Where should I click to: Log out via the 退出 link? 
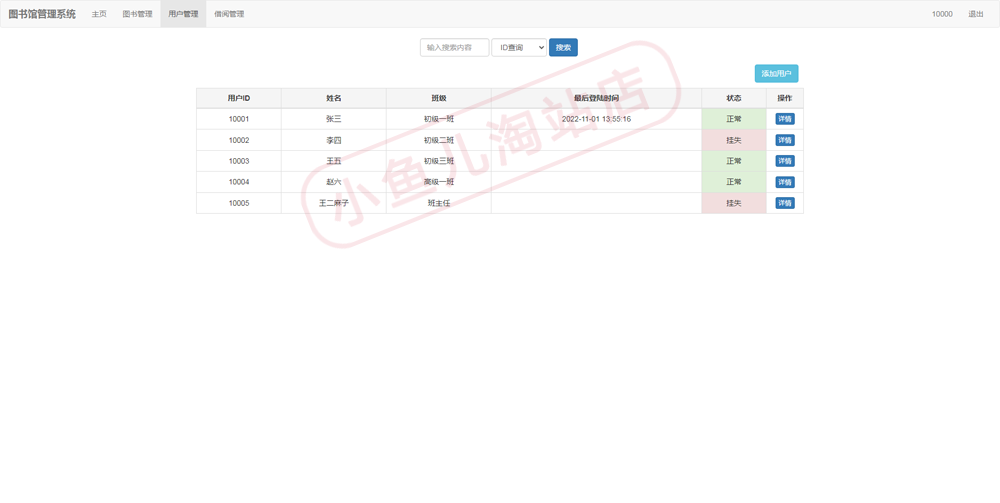[976, 14]
